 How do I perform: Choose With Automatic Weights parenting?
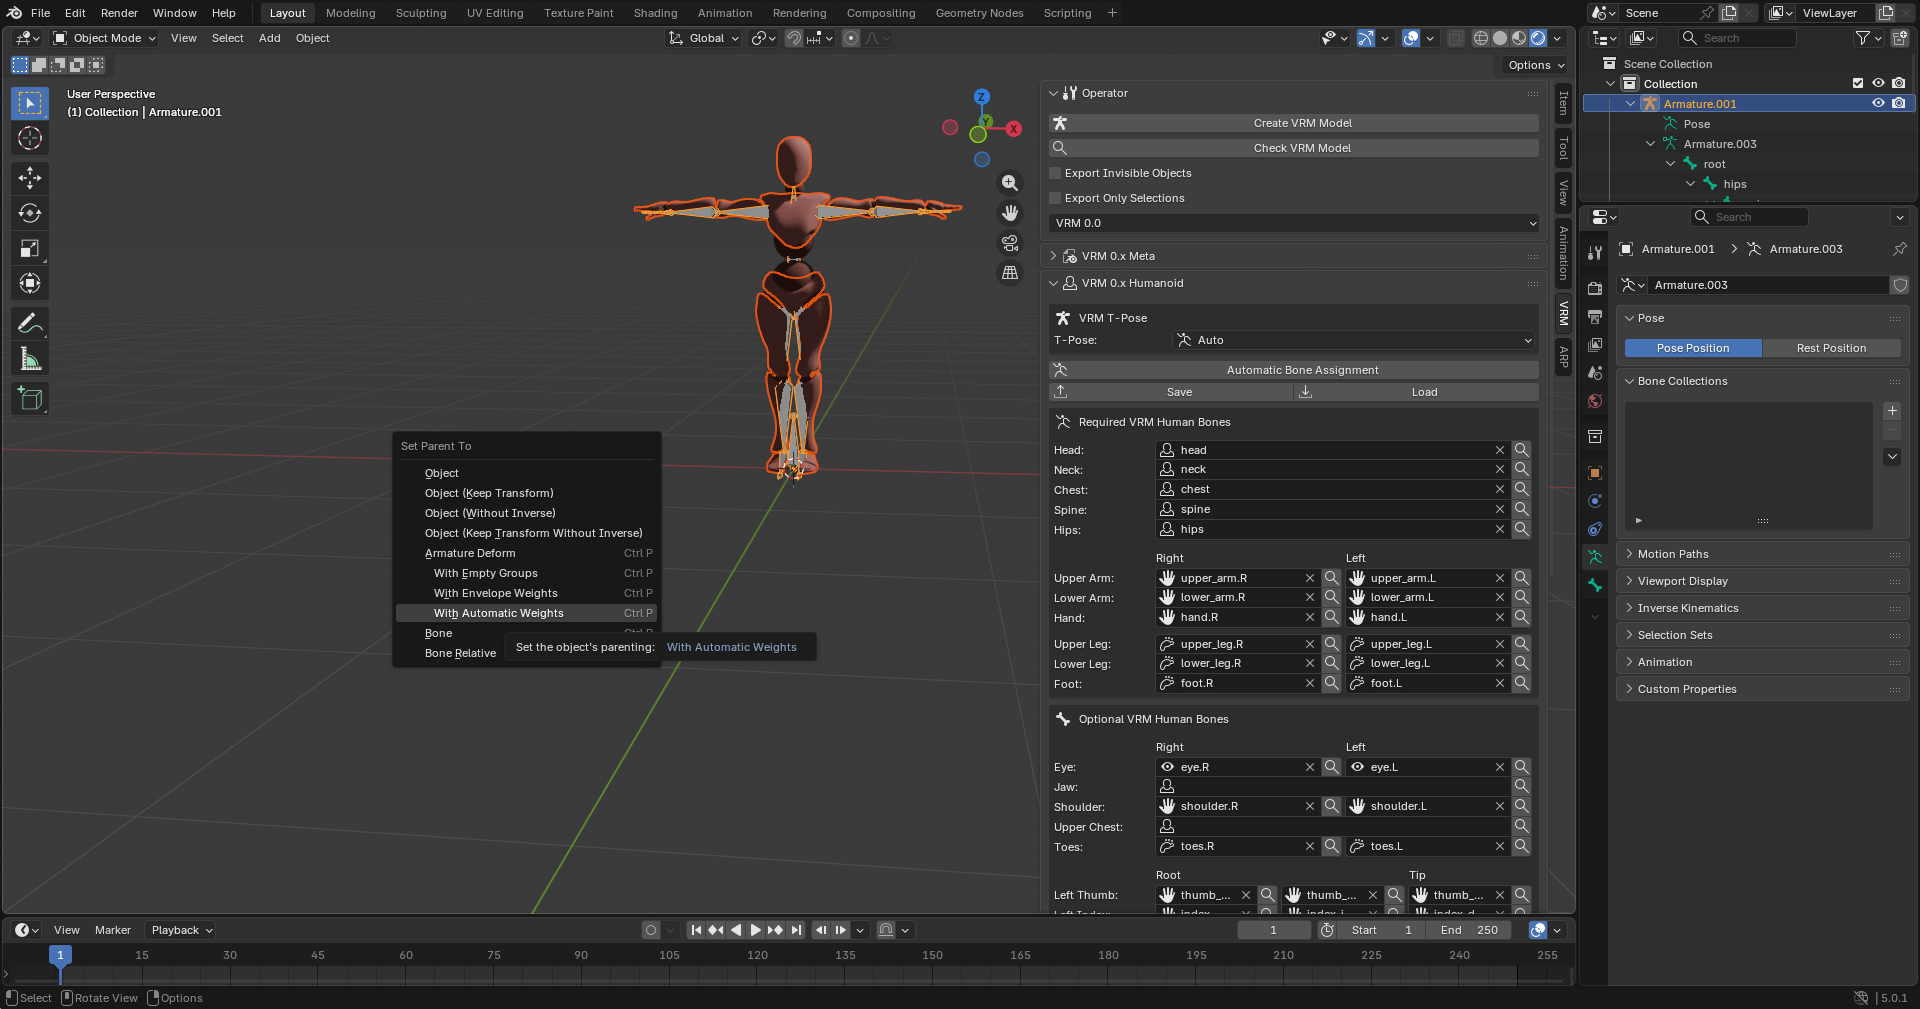coord(526,613)
